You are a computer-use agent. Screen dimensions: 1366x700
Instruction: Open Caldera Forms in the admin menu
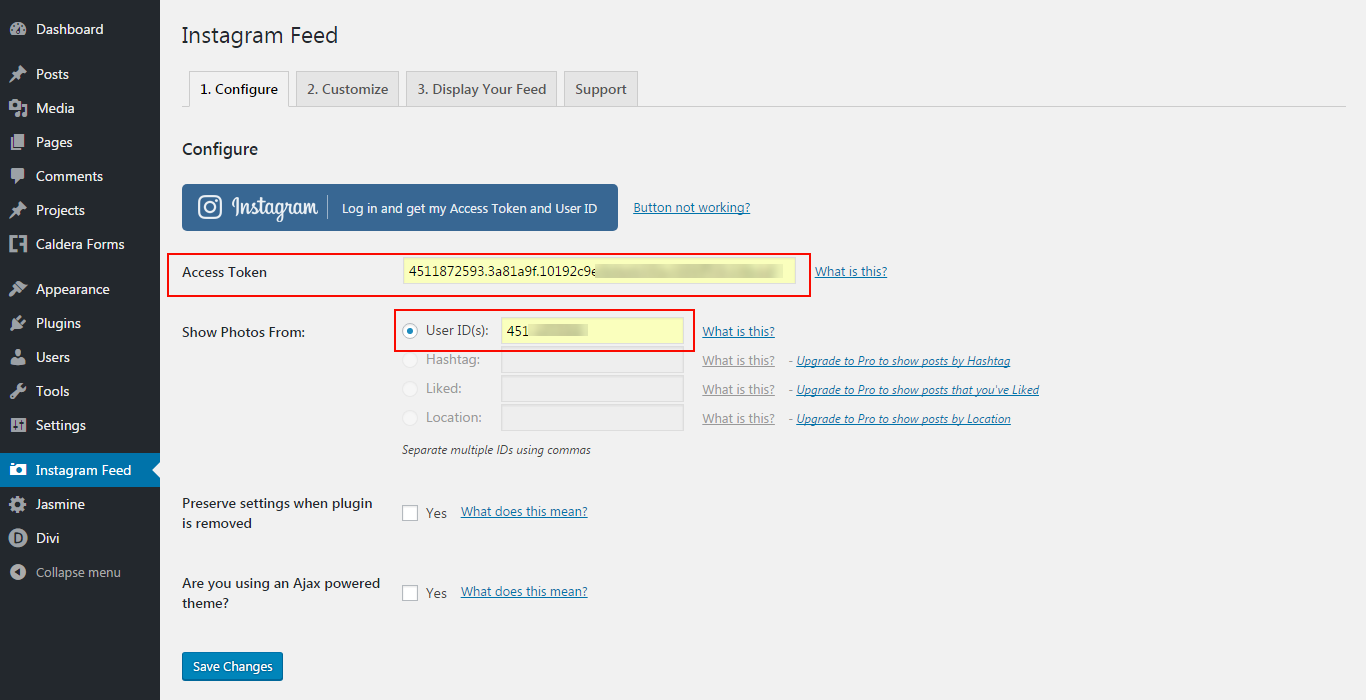80,244
